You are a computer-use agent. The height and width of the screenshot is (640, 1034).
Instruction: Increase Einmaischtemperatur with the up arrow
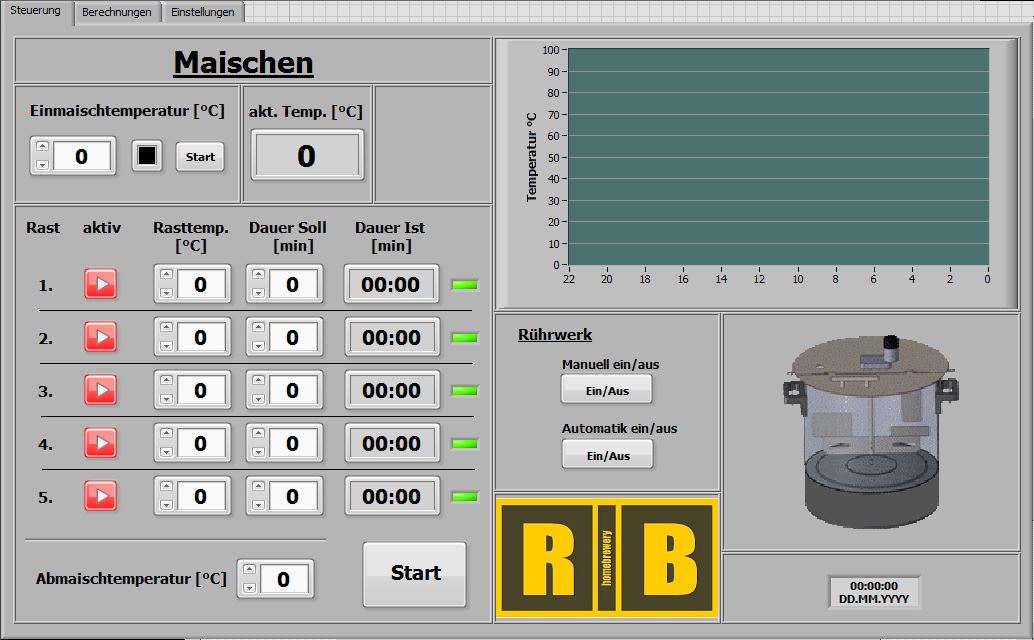coord(42,148)
